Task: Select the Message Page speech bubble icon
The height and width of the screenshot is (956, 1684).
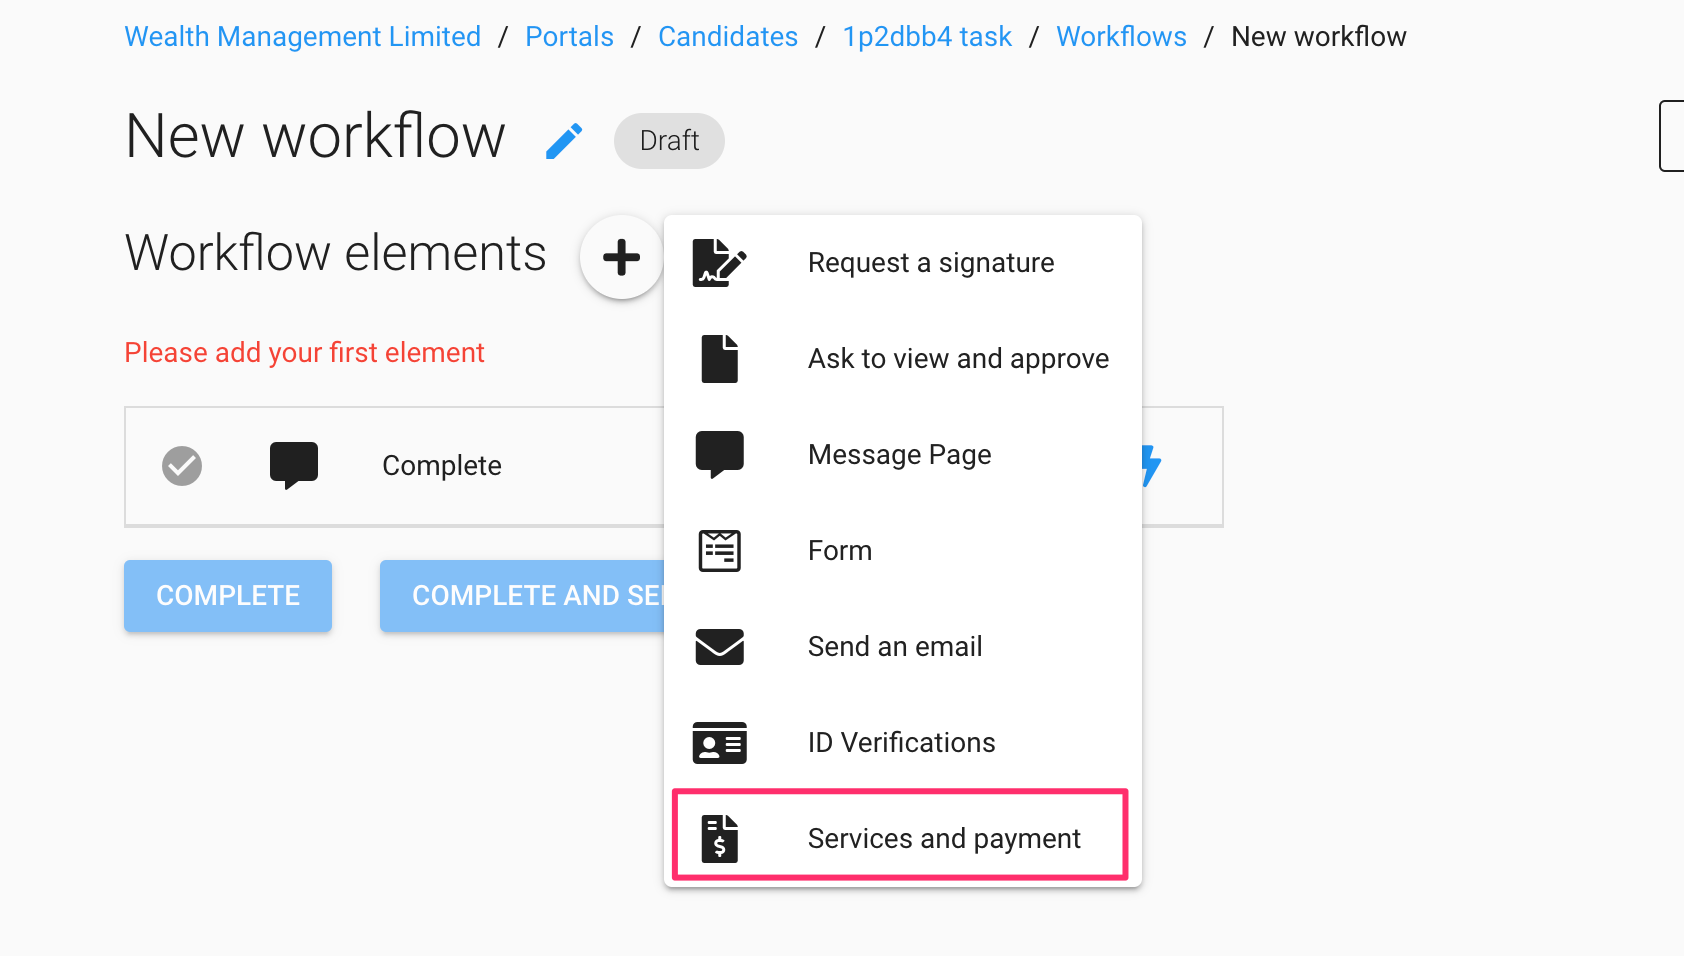Action: pyautogui.click(x=720, y=453)
